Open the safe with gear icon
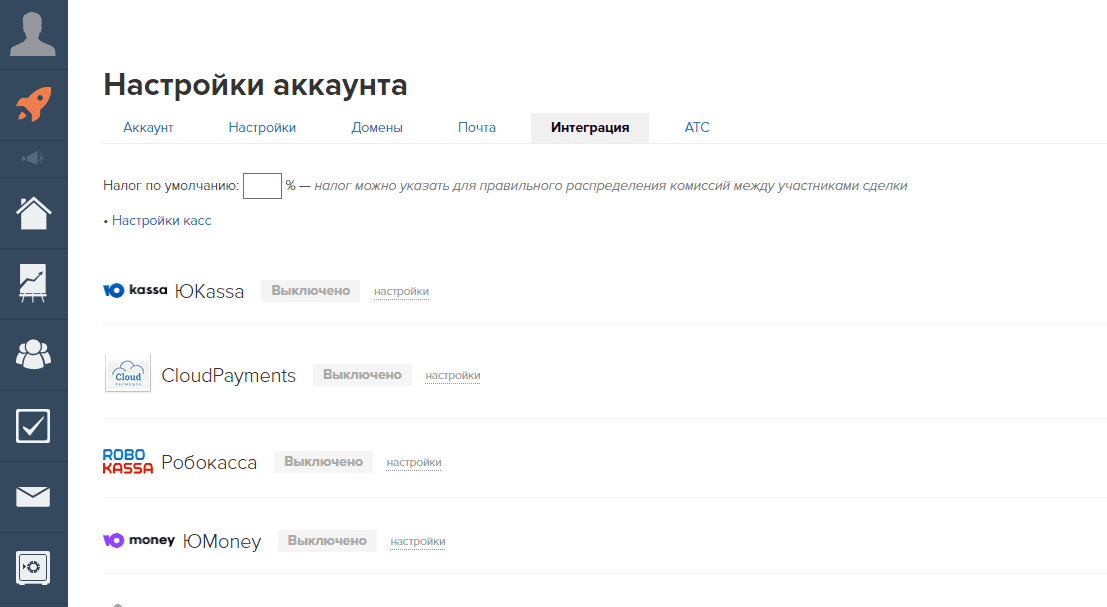The width and height of the screenshot is (1107, 607). point(33,567)
